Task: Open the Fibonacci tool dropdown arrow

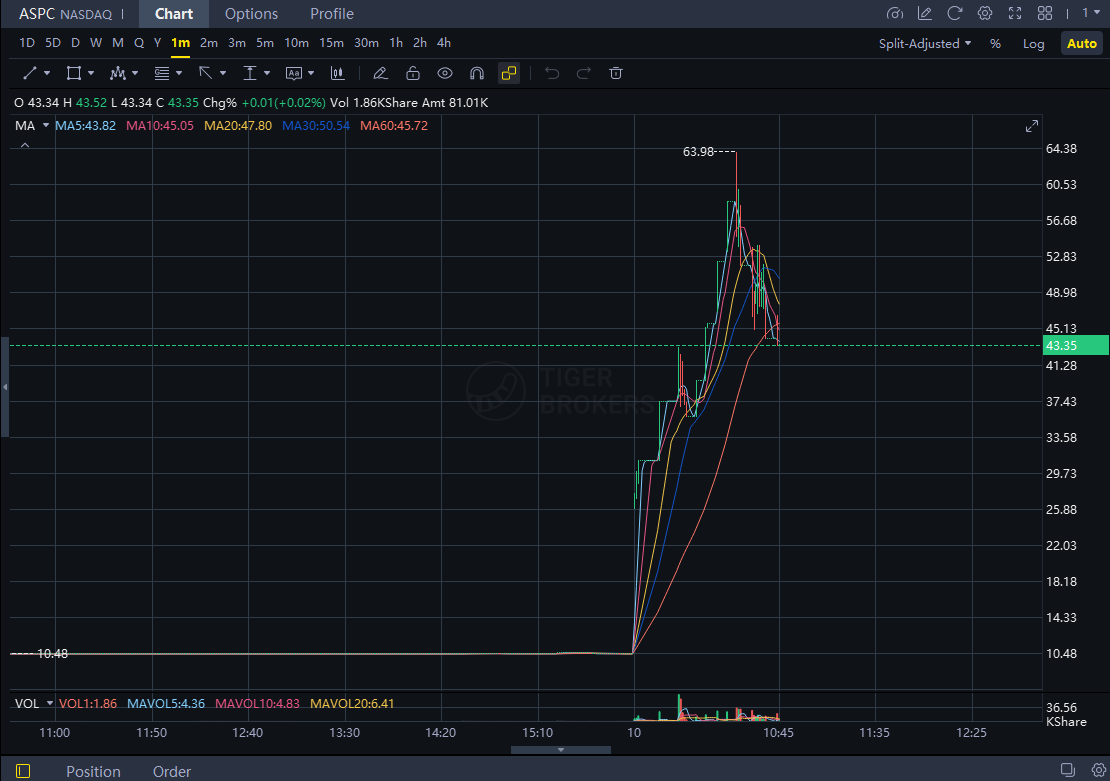Action: click(179, 73)
